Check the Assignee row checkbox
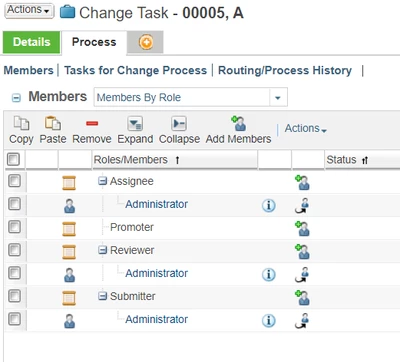400x362 pixels. click(x=14, y=181)
